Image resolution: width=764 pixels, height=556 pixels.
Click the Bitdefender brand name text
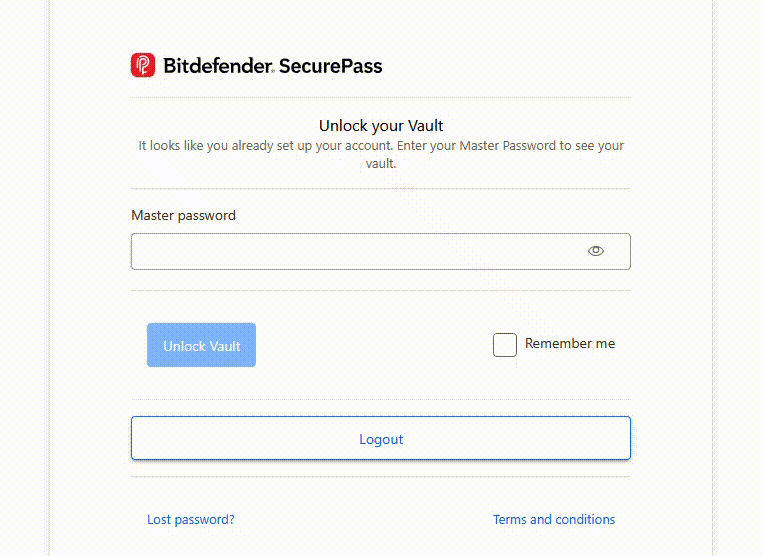218,66
